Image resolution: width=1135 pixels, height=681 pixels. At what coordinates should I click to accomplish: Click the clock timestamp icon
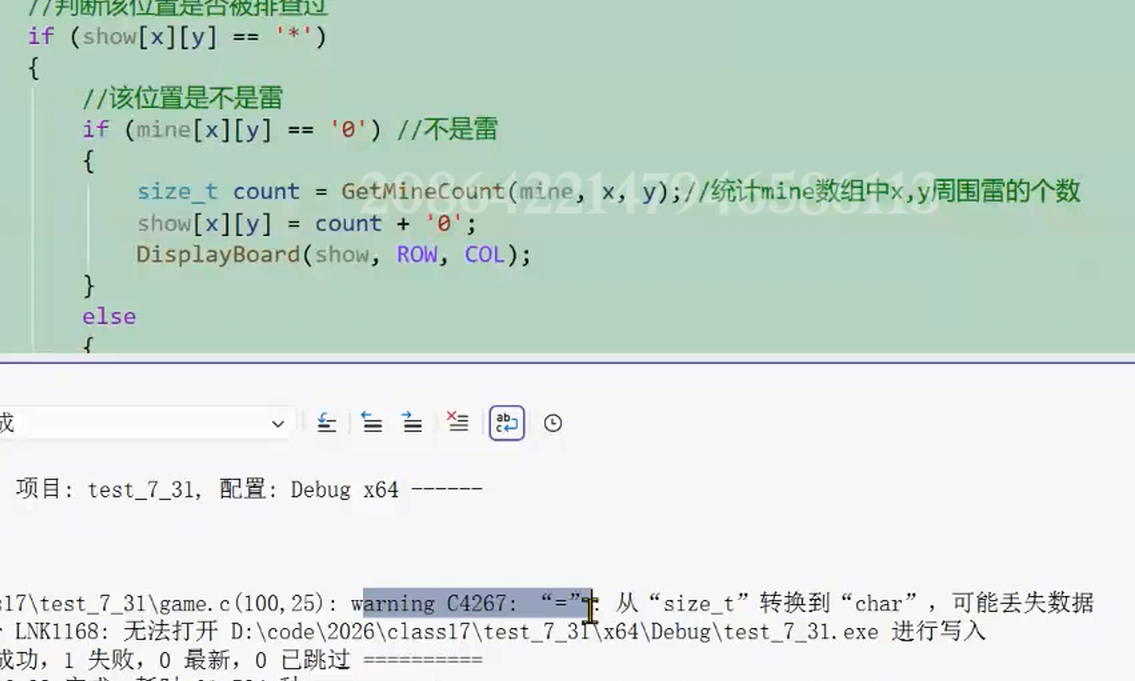coord(552,423)
